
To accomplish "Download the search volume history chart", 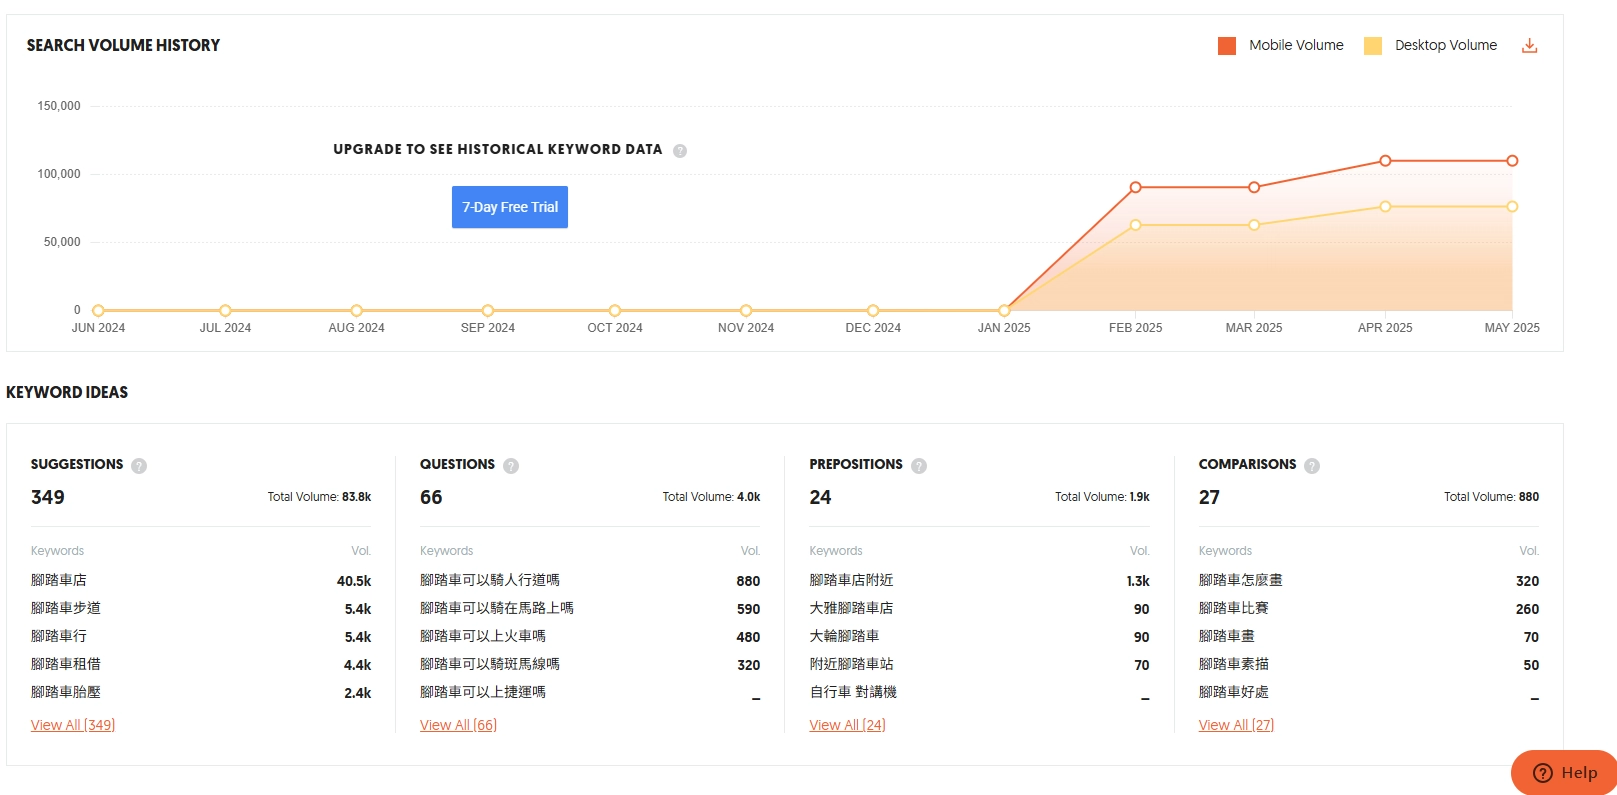I will [1529, 45].
